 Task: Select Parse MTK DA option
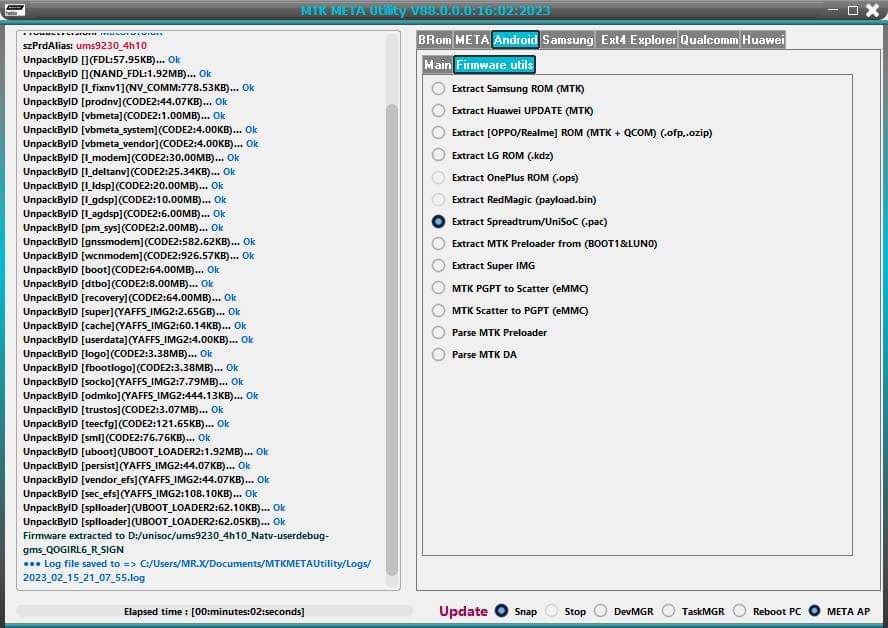[x=438, y=354]
